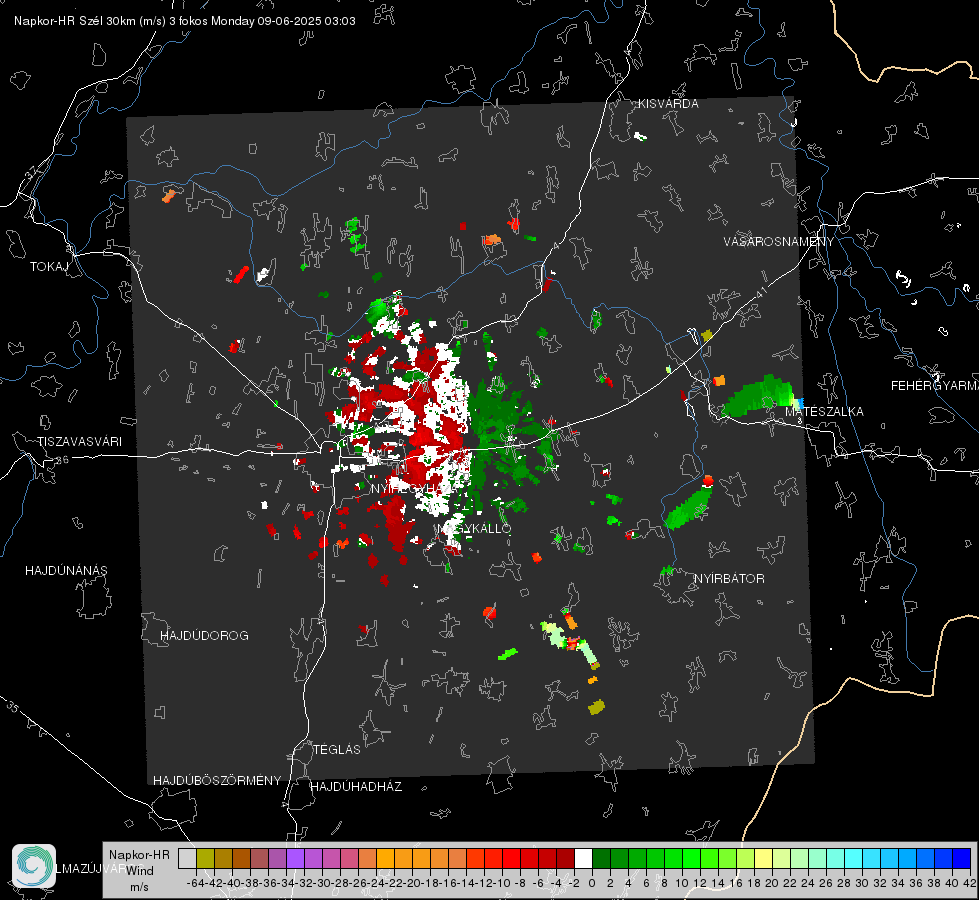
Task: Select the olive swatch between -64 and -42
Action: click(205, 858)
